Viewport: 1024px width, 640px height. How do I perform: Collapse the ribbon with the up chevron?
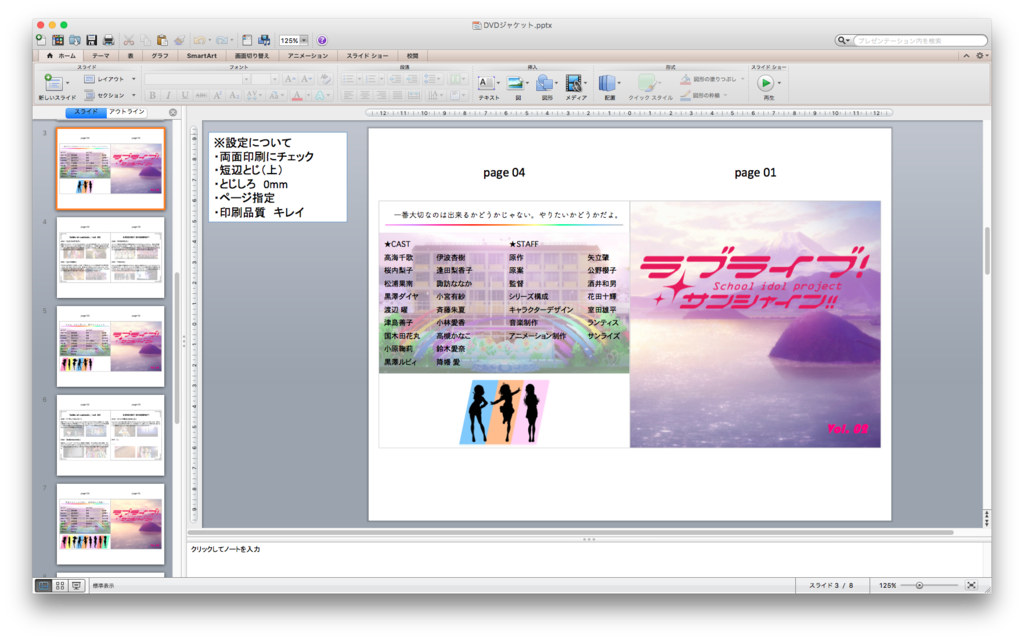coord(966,56)
